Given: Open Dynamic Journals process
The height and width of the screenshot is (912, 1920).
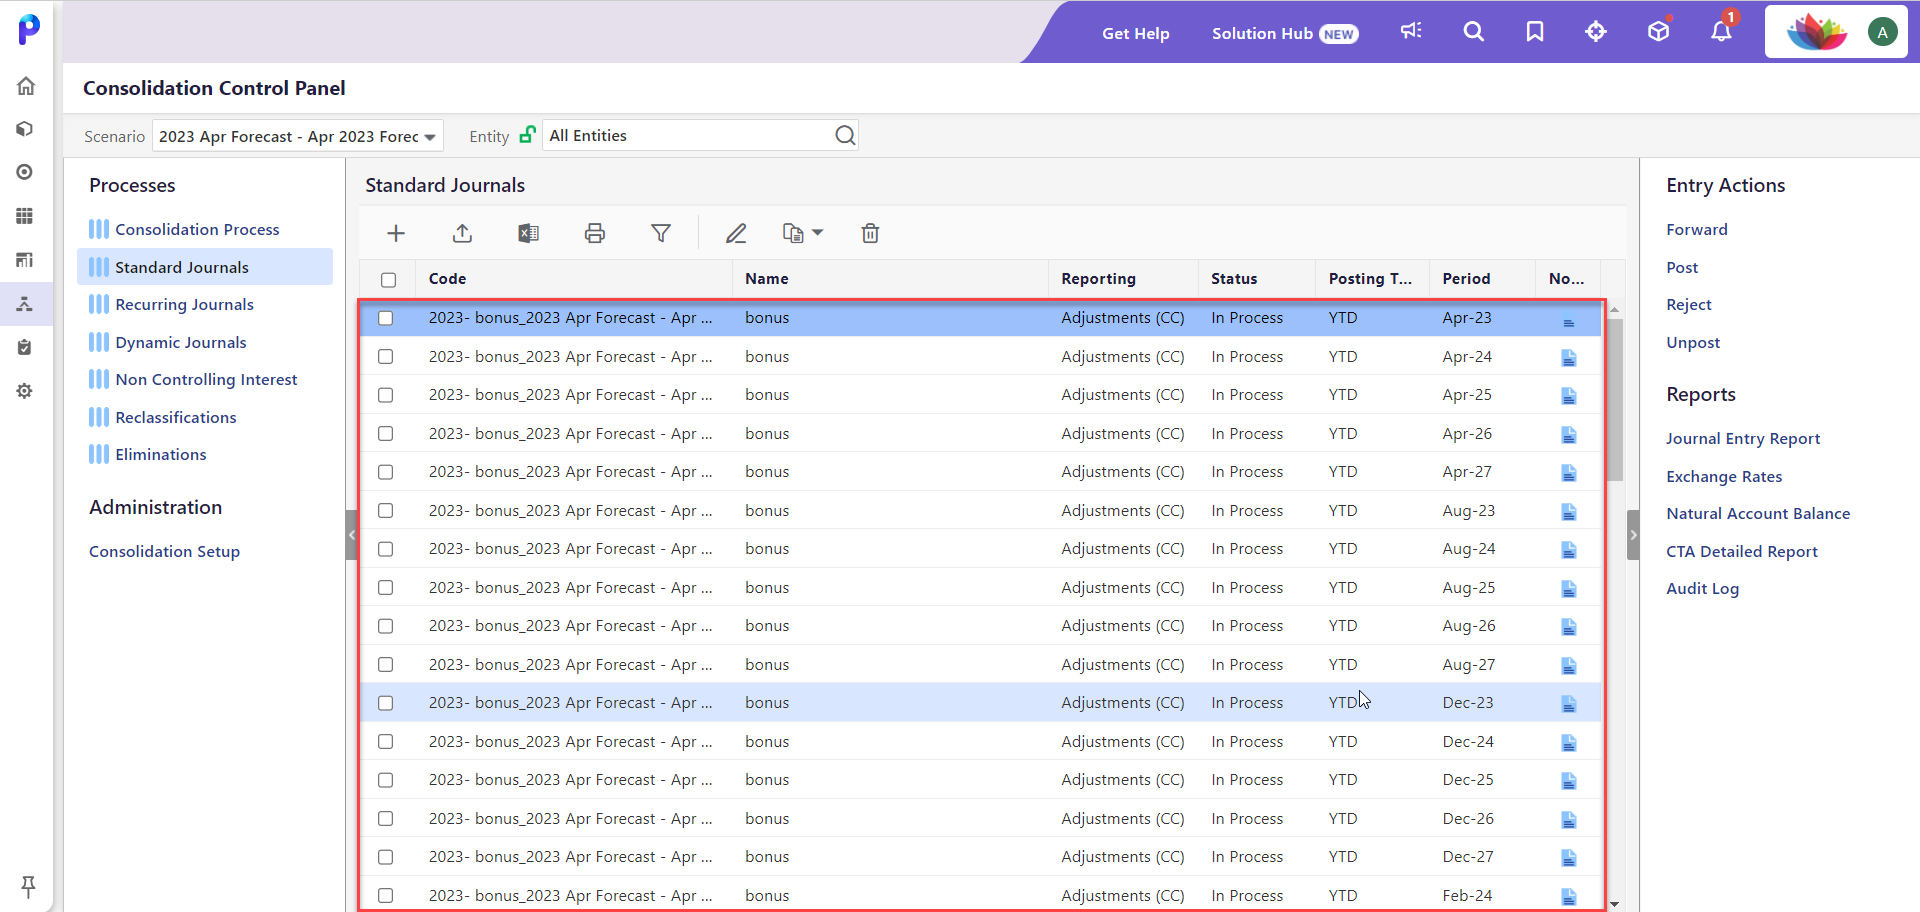Looking at the screenshot, I should [x=180, y=342].
